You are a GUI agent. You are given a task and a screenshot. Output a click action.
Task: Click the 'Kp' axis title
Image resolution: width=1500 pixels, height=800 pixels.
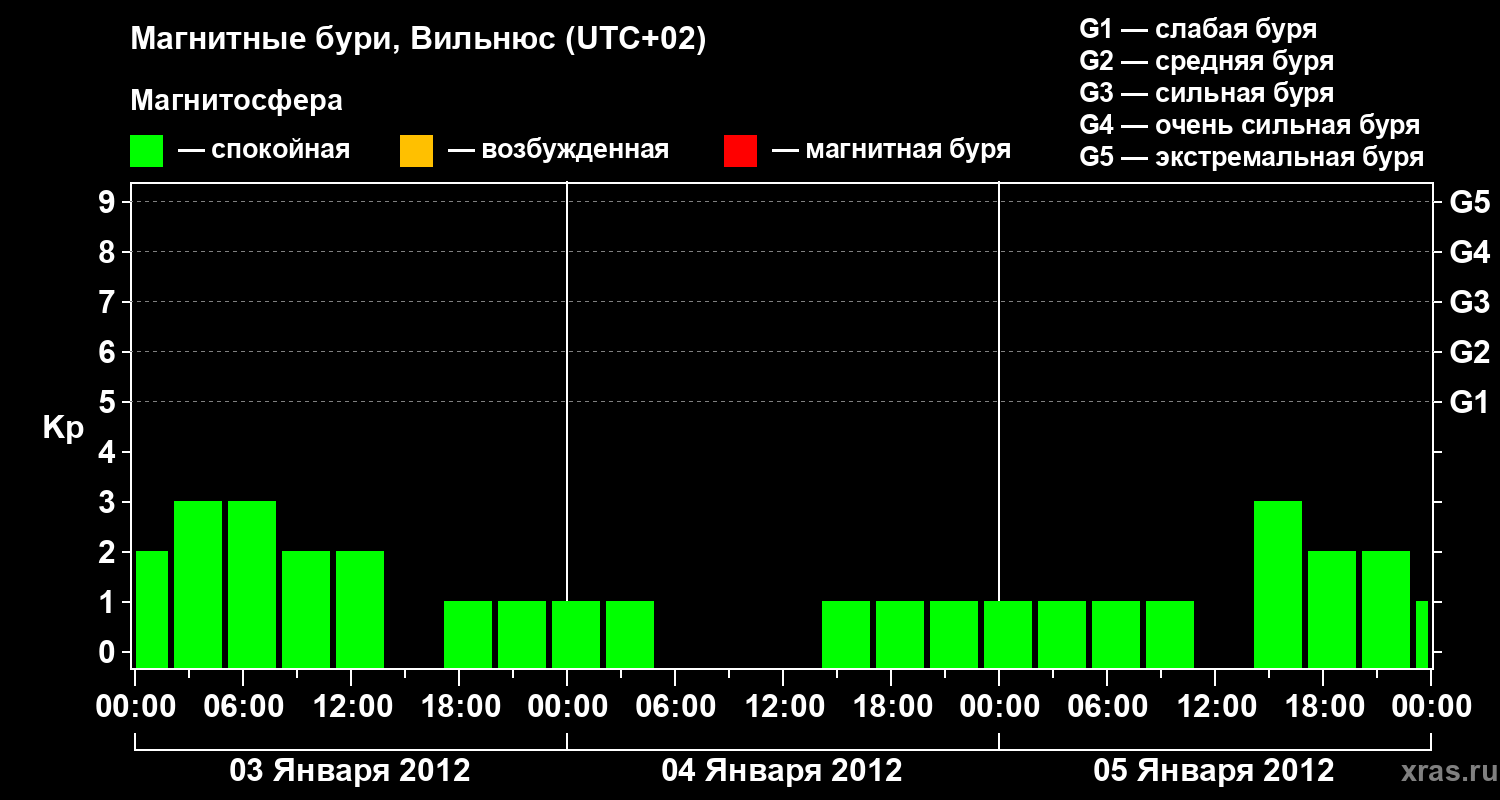coord(63,428)
